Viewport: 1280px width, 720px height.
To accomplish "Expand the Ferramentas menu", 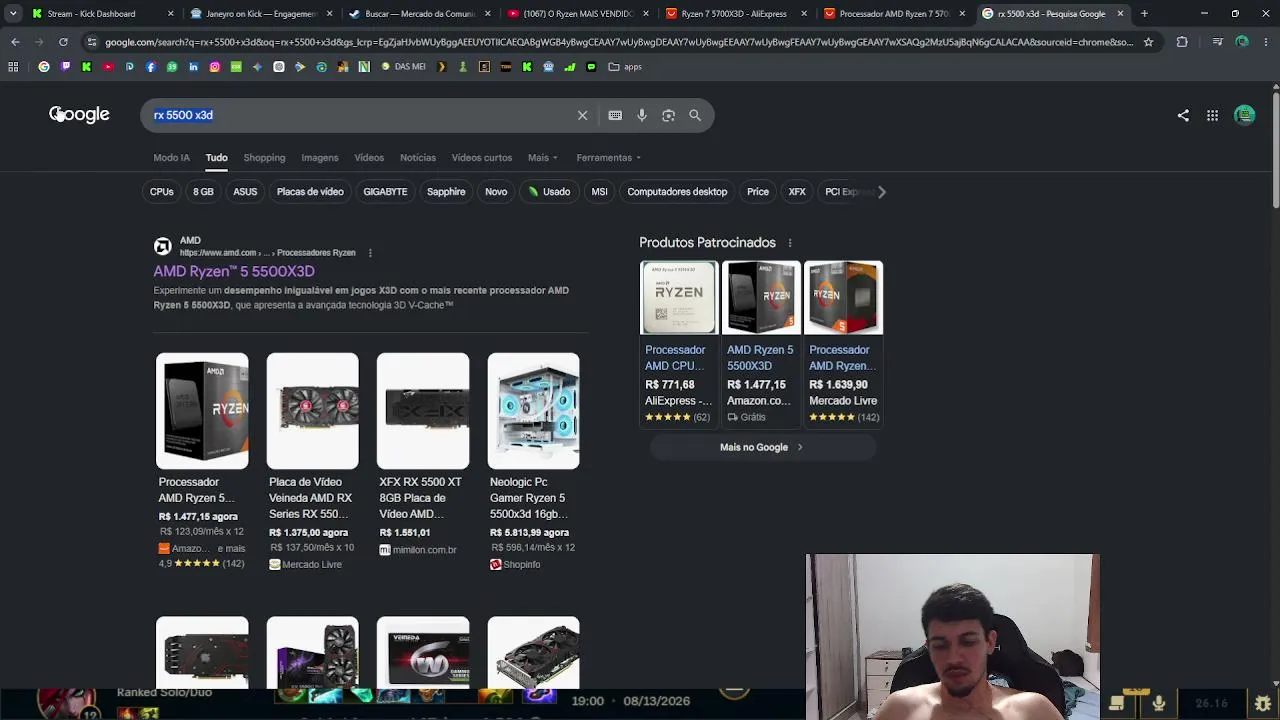I will [x=608, y=158].
